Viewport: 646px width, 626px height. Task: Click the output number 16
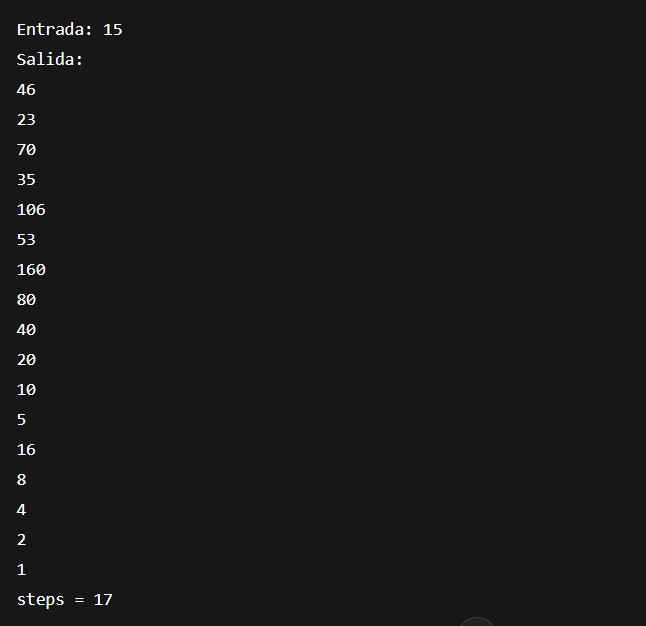click(26, 450)
